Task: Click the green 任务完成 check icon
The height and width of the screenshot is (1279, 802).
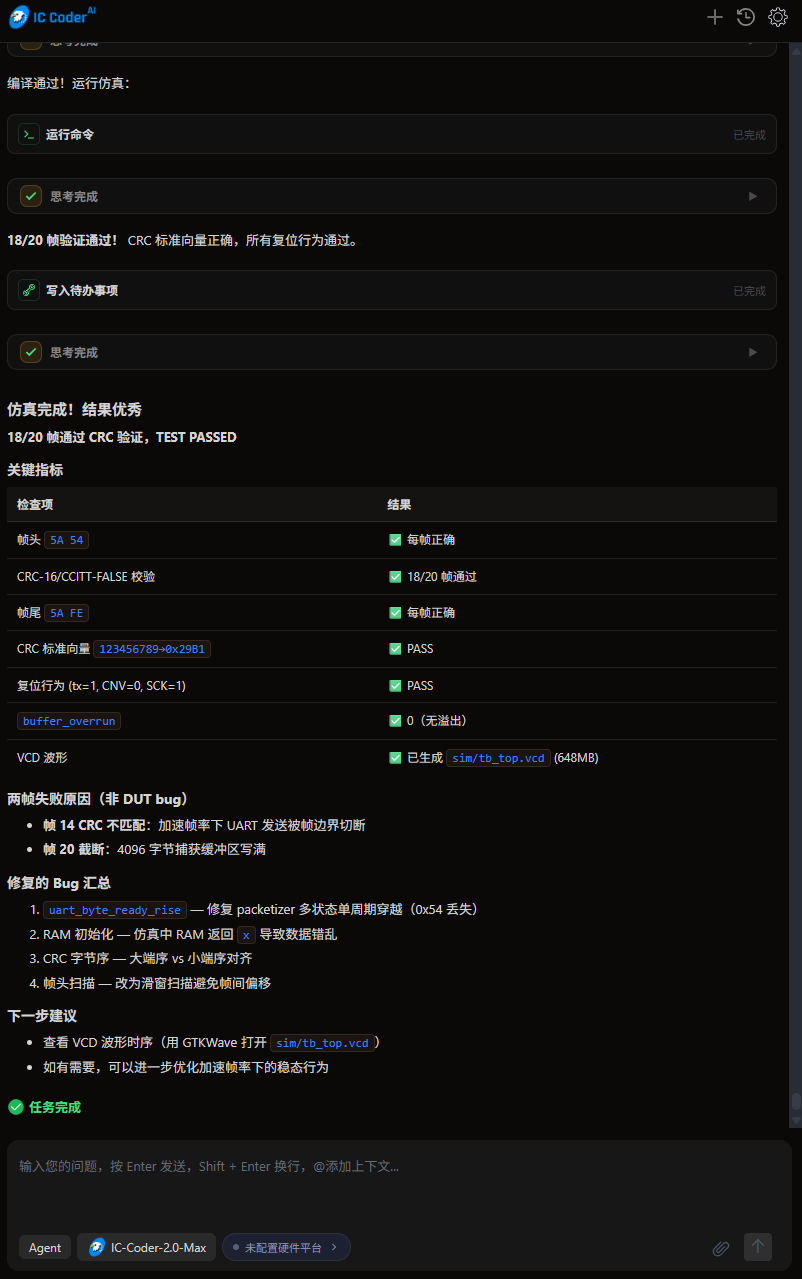Action: tap(15, 1107)
